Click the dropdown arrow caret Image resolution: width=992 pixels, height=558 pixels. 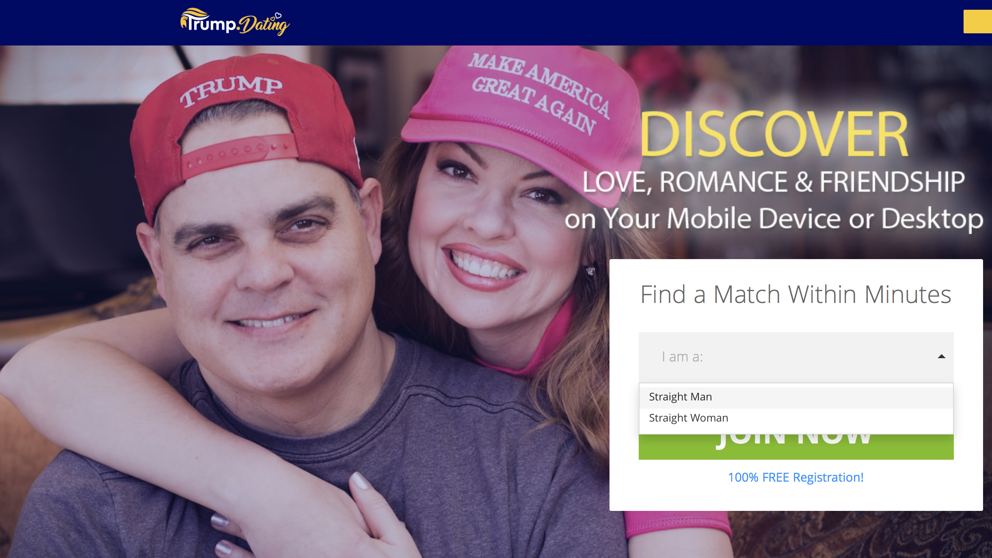[941, 357]
